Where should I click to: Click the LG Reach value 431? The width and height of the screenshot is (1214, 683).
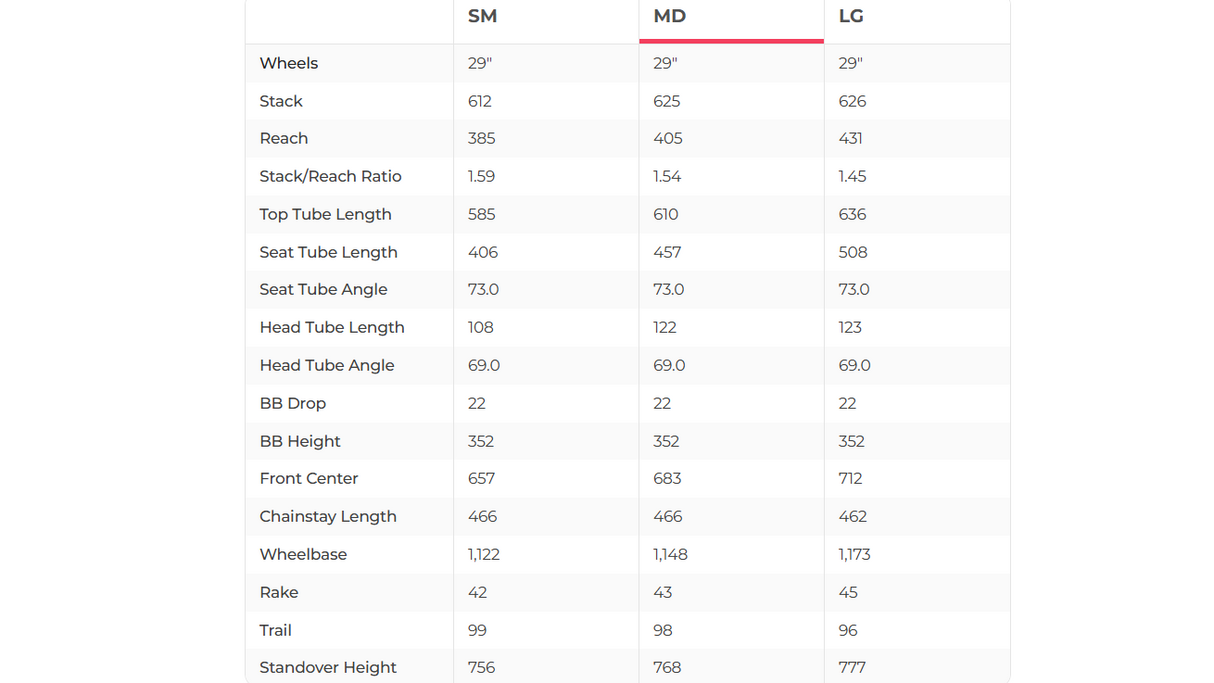point(850,138)
